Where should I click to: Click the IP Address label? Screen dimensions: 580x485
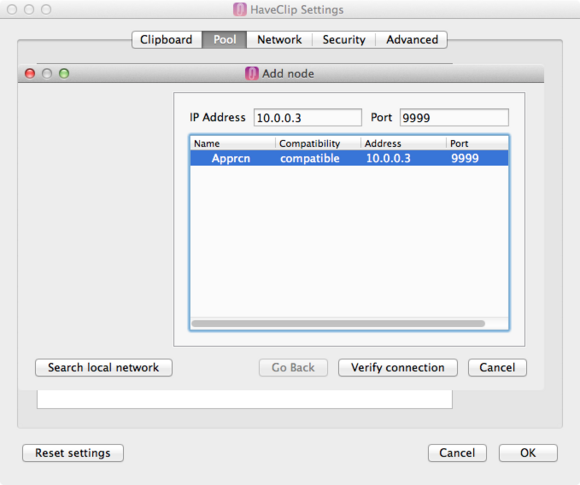pyautogui.click(x=218, y=117)
